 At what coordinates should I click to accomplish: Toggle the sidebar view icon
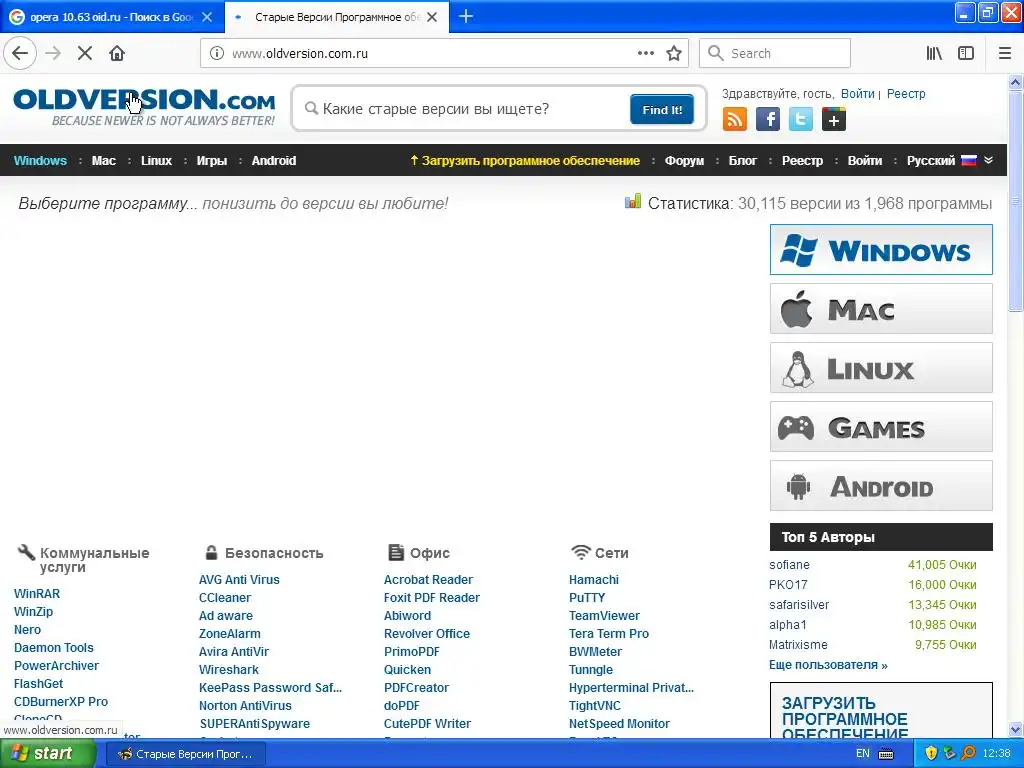coord(966,54)
